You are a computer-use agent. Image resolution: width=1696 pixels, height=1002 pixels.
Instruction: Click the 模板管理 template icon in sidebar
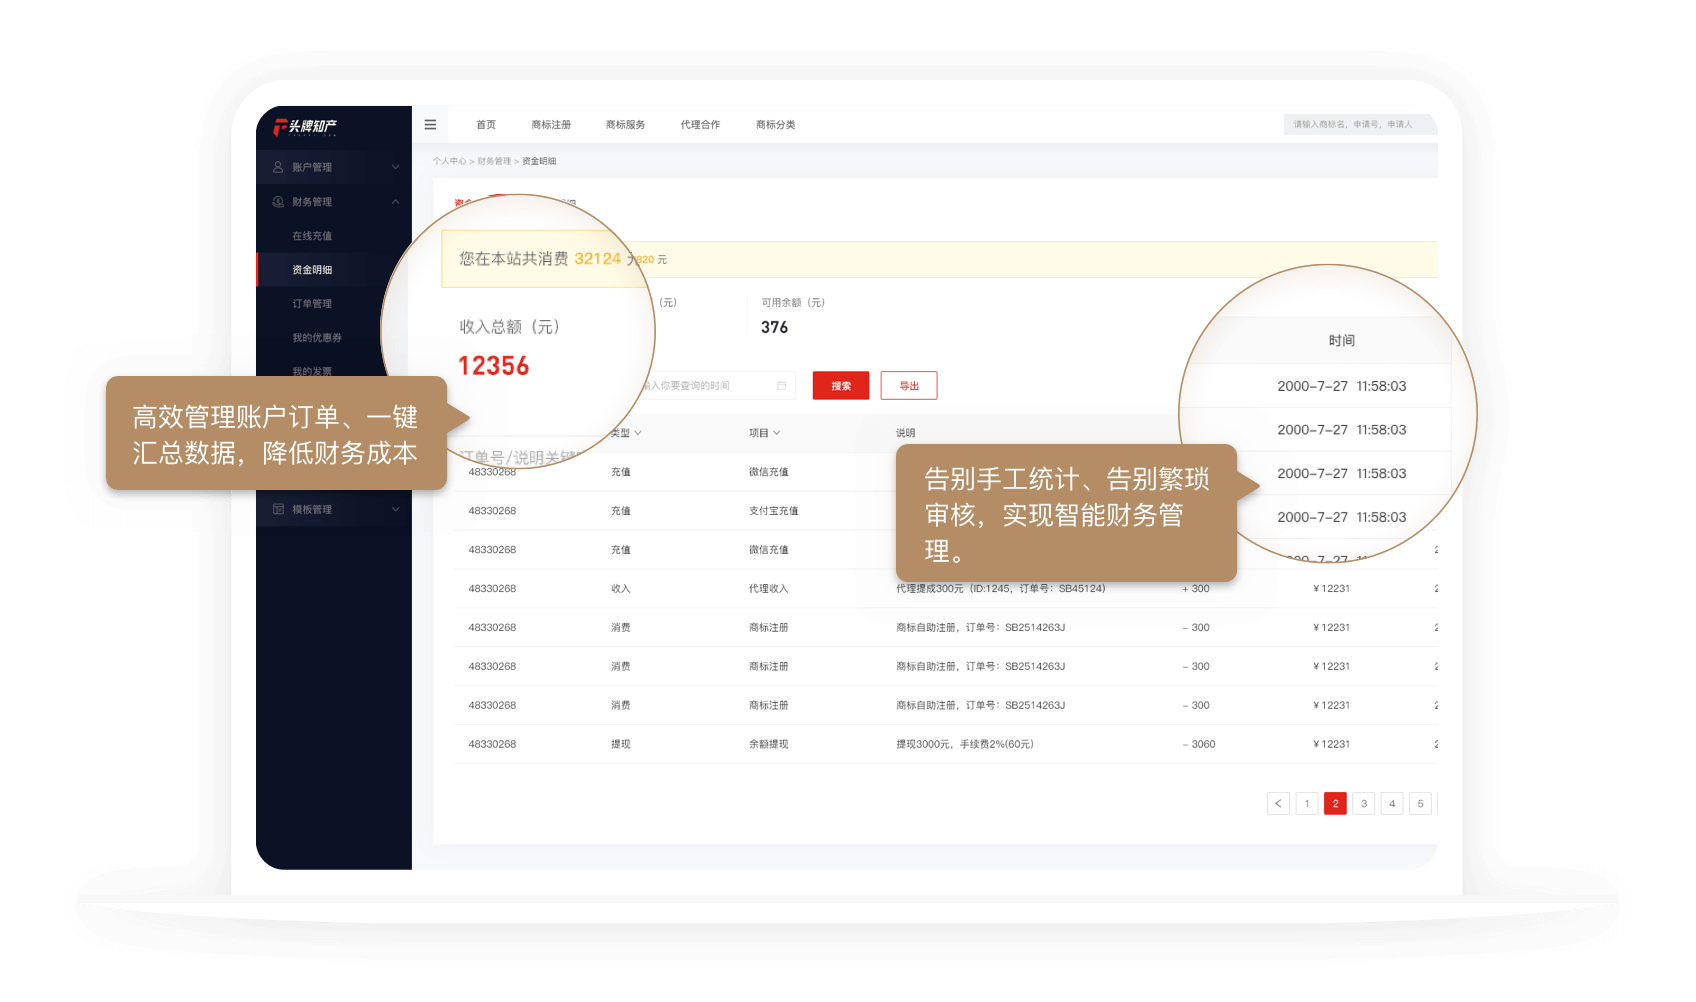tap(278, 508)
